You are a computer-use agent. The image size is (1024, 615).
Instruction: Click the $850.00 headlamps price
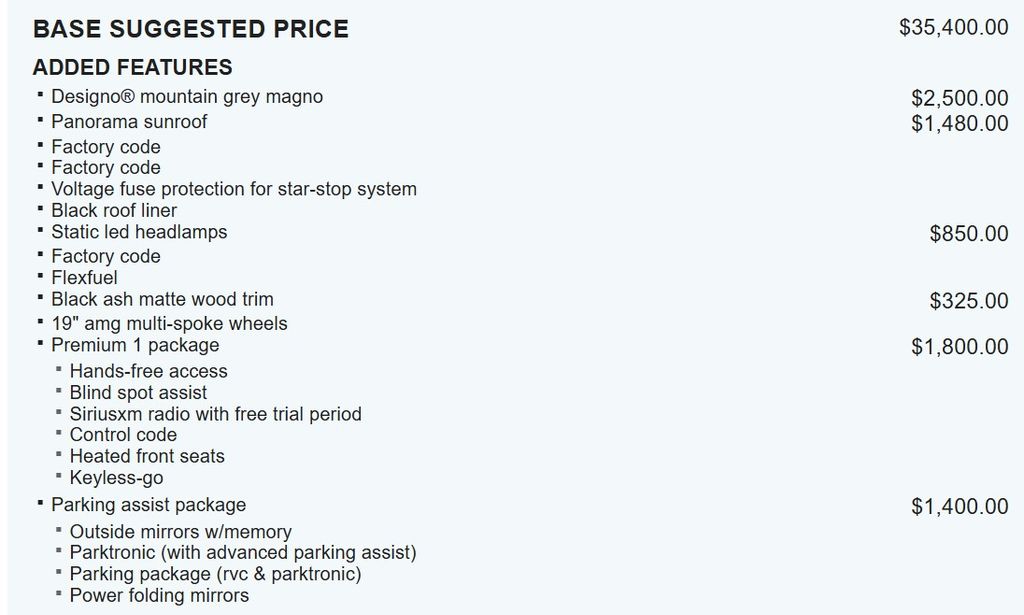[968, 234]
